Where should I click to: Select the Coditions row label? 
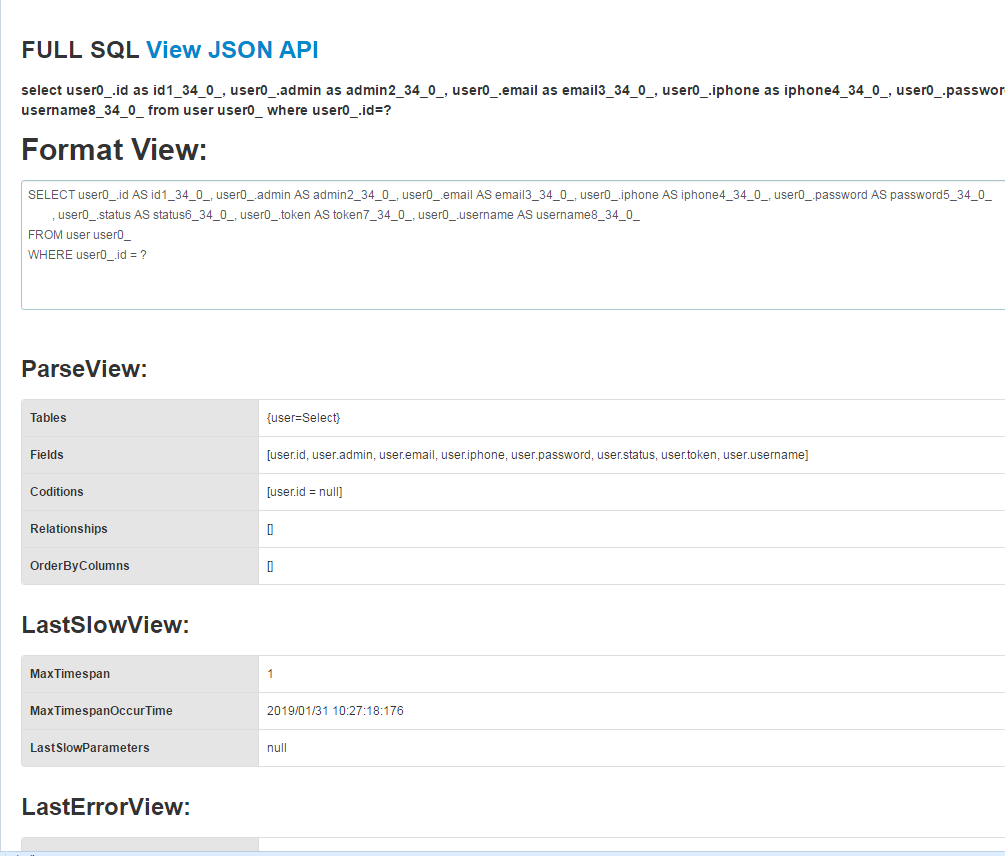tap(56, 492)
